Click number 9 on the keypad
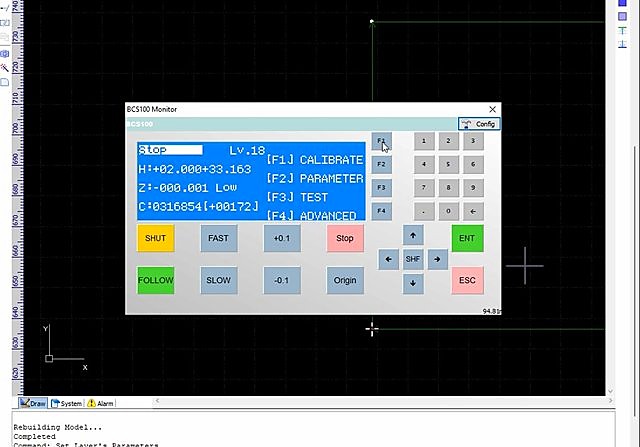Image resolution: width=640 pixels, height=447 pixels. (x=473, y=188)
